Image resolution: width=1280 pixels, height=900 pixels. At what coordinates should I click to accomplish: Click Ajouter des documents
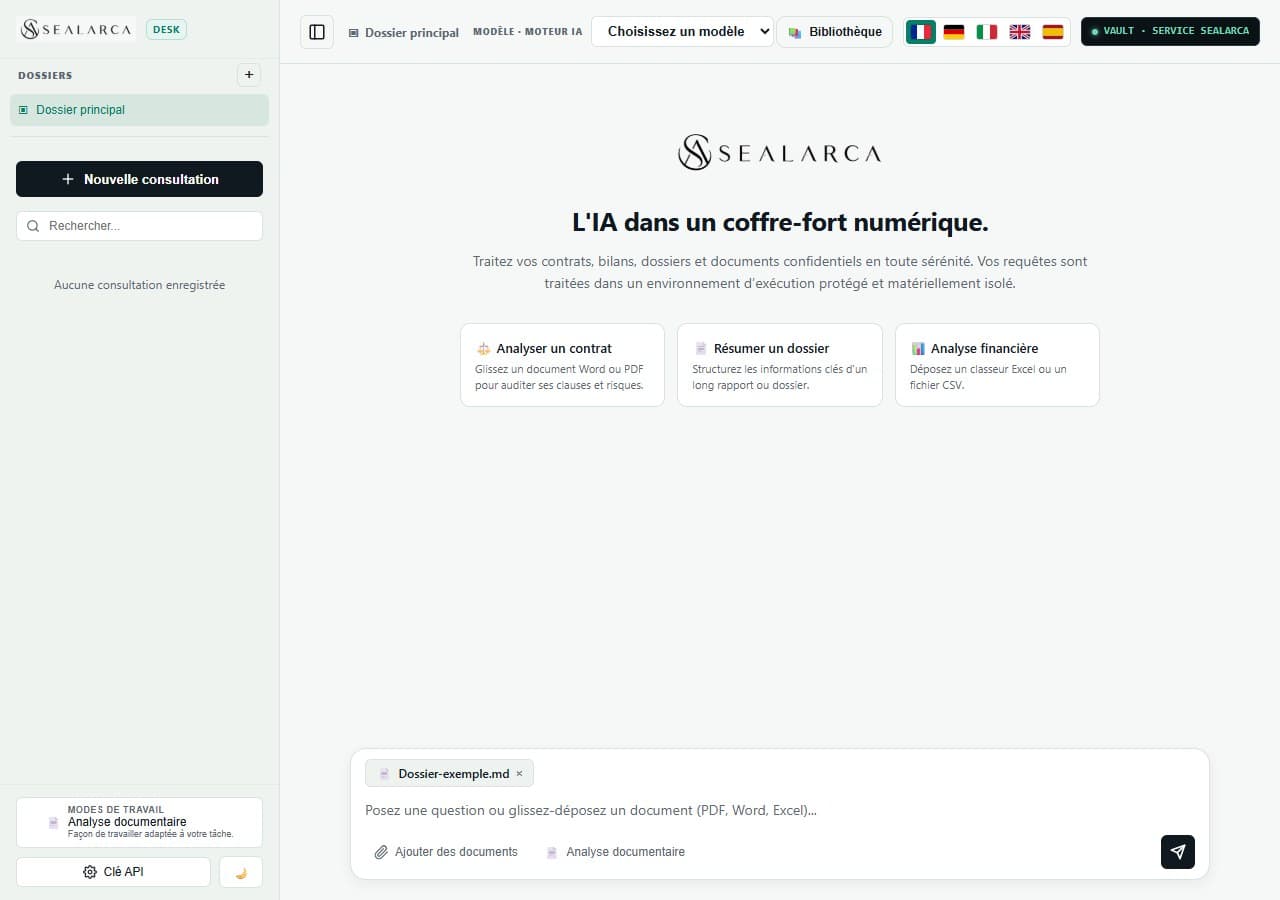446,852
